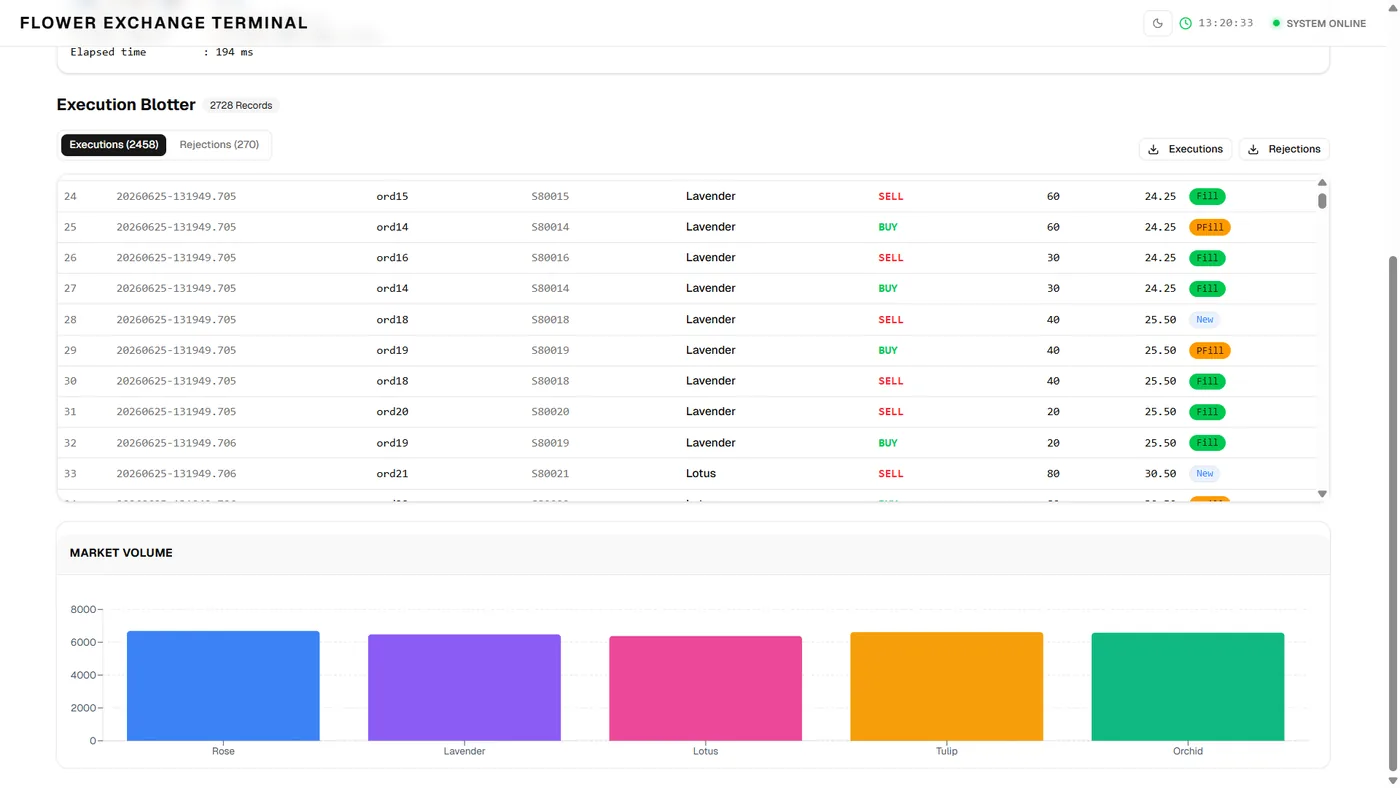Click the download icon in the Executions button
This screenshot has height=788, width=1400.
(x=1154, y=149)
